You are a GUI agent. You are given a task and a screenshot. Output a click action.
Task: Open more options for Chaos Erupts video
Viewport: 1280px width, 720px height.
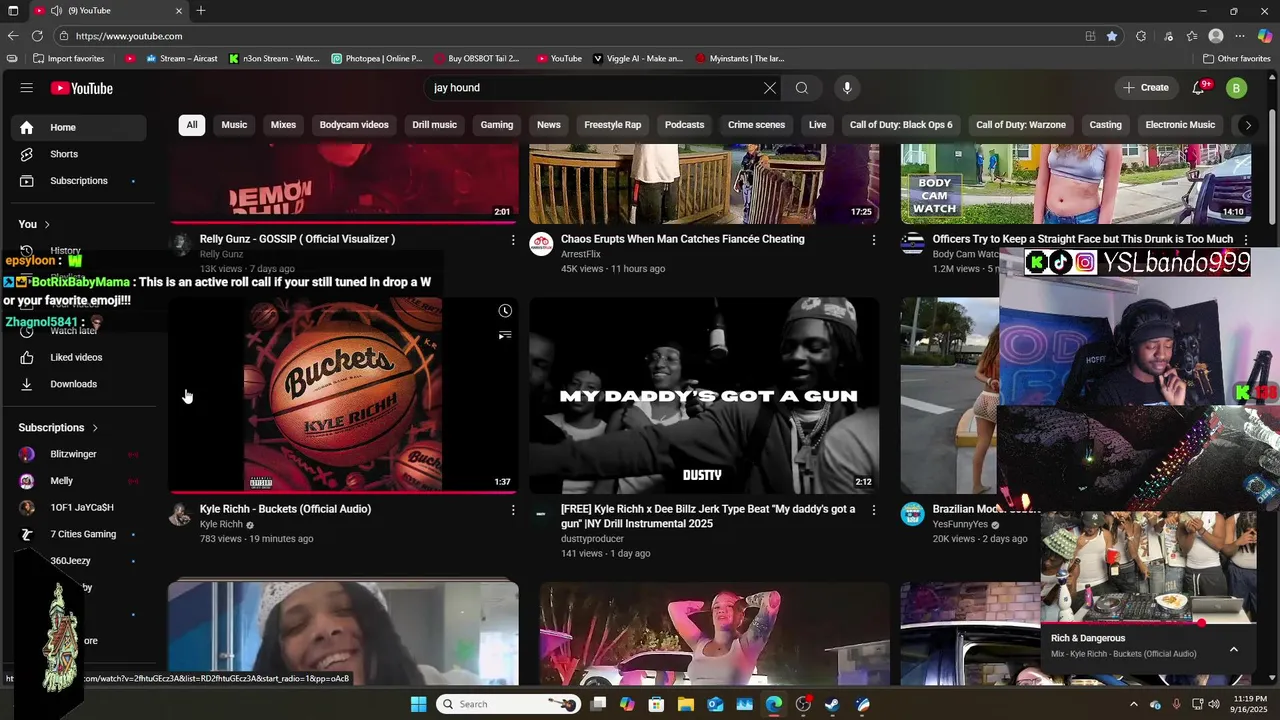click(873, 240)
